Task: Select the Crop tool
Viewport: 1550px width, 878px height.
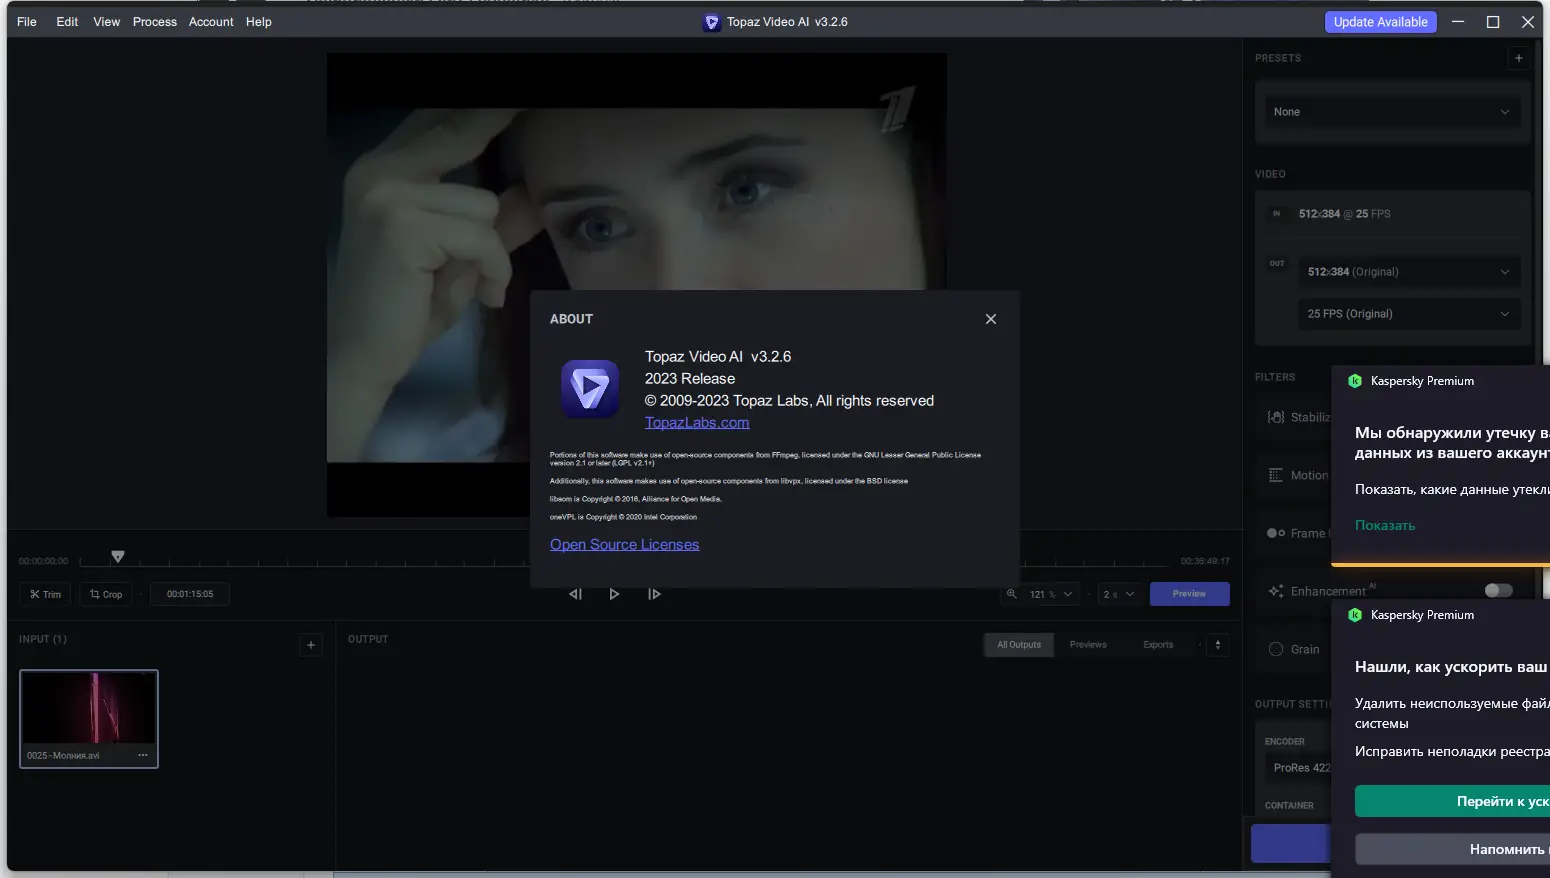Action: tap(105, 593)
